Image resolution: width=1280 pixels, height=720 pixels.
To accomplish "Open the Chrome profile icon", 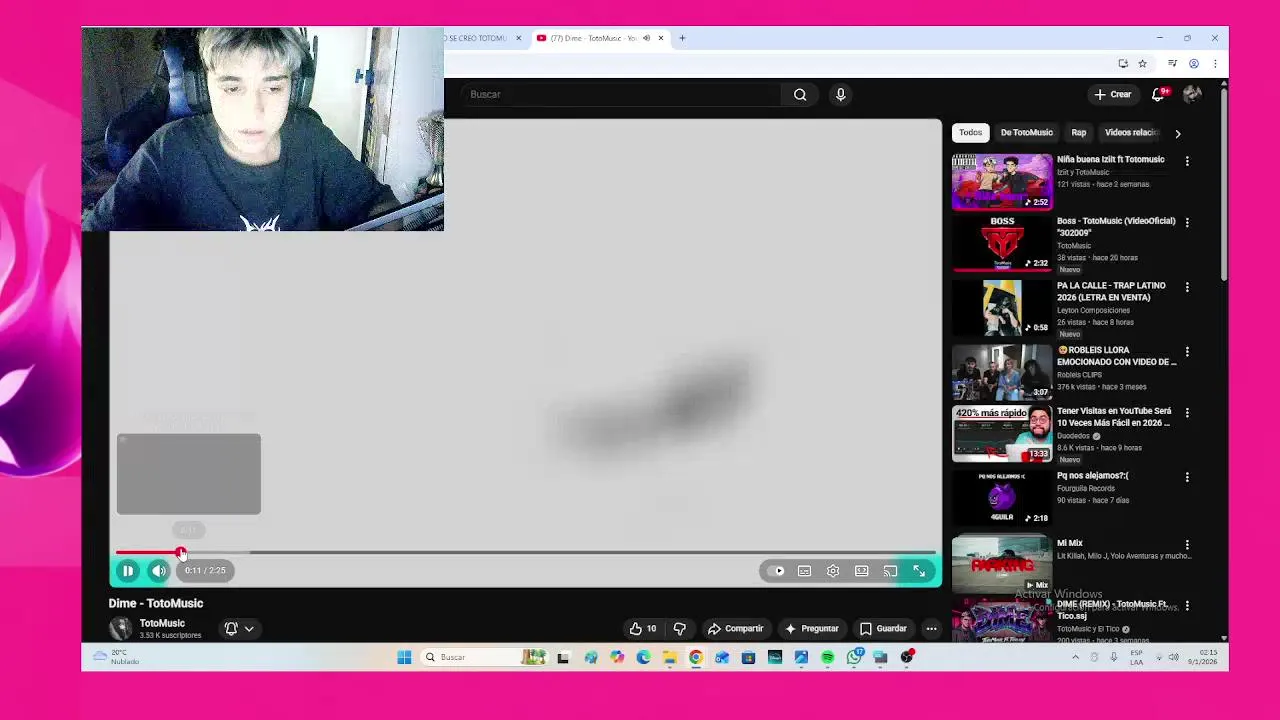I will coord(1194,64).
